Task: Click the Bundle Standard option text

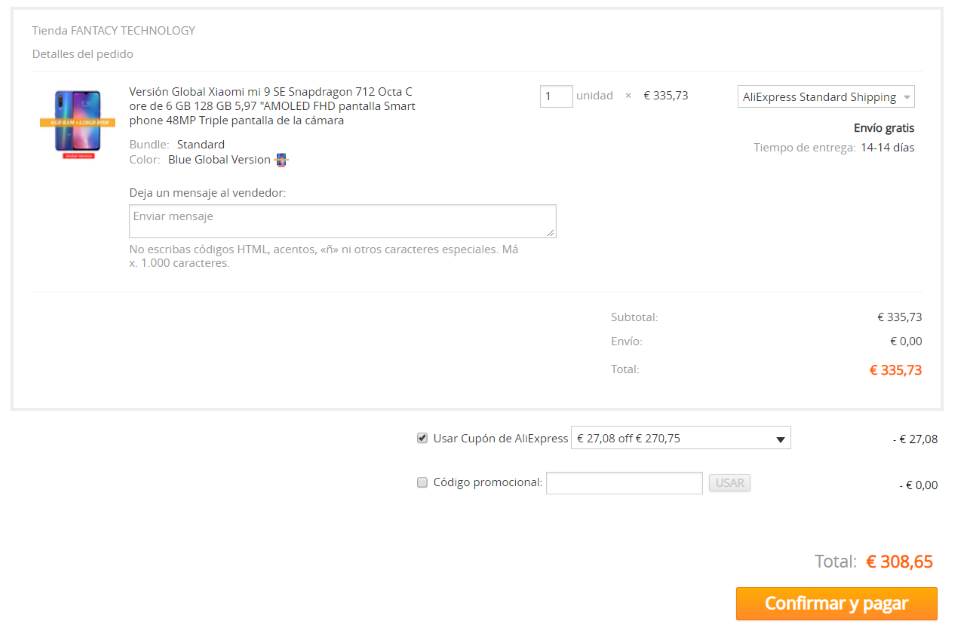Action: (200, 144)
